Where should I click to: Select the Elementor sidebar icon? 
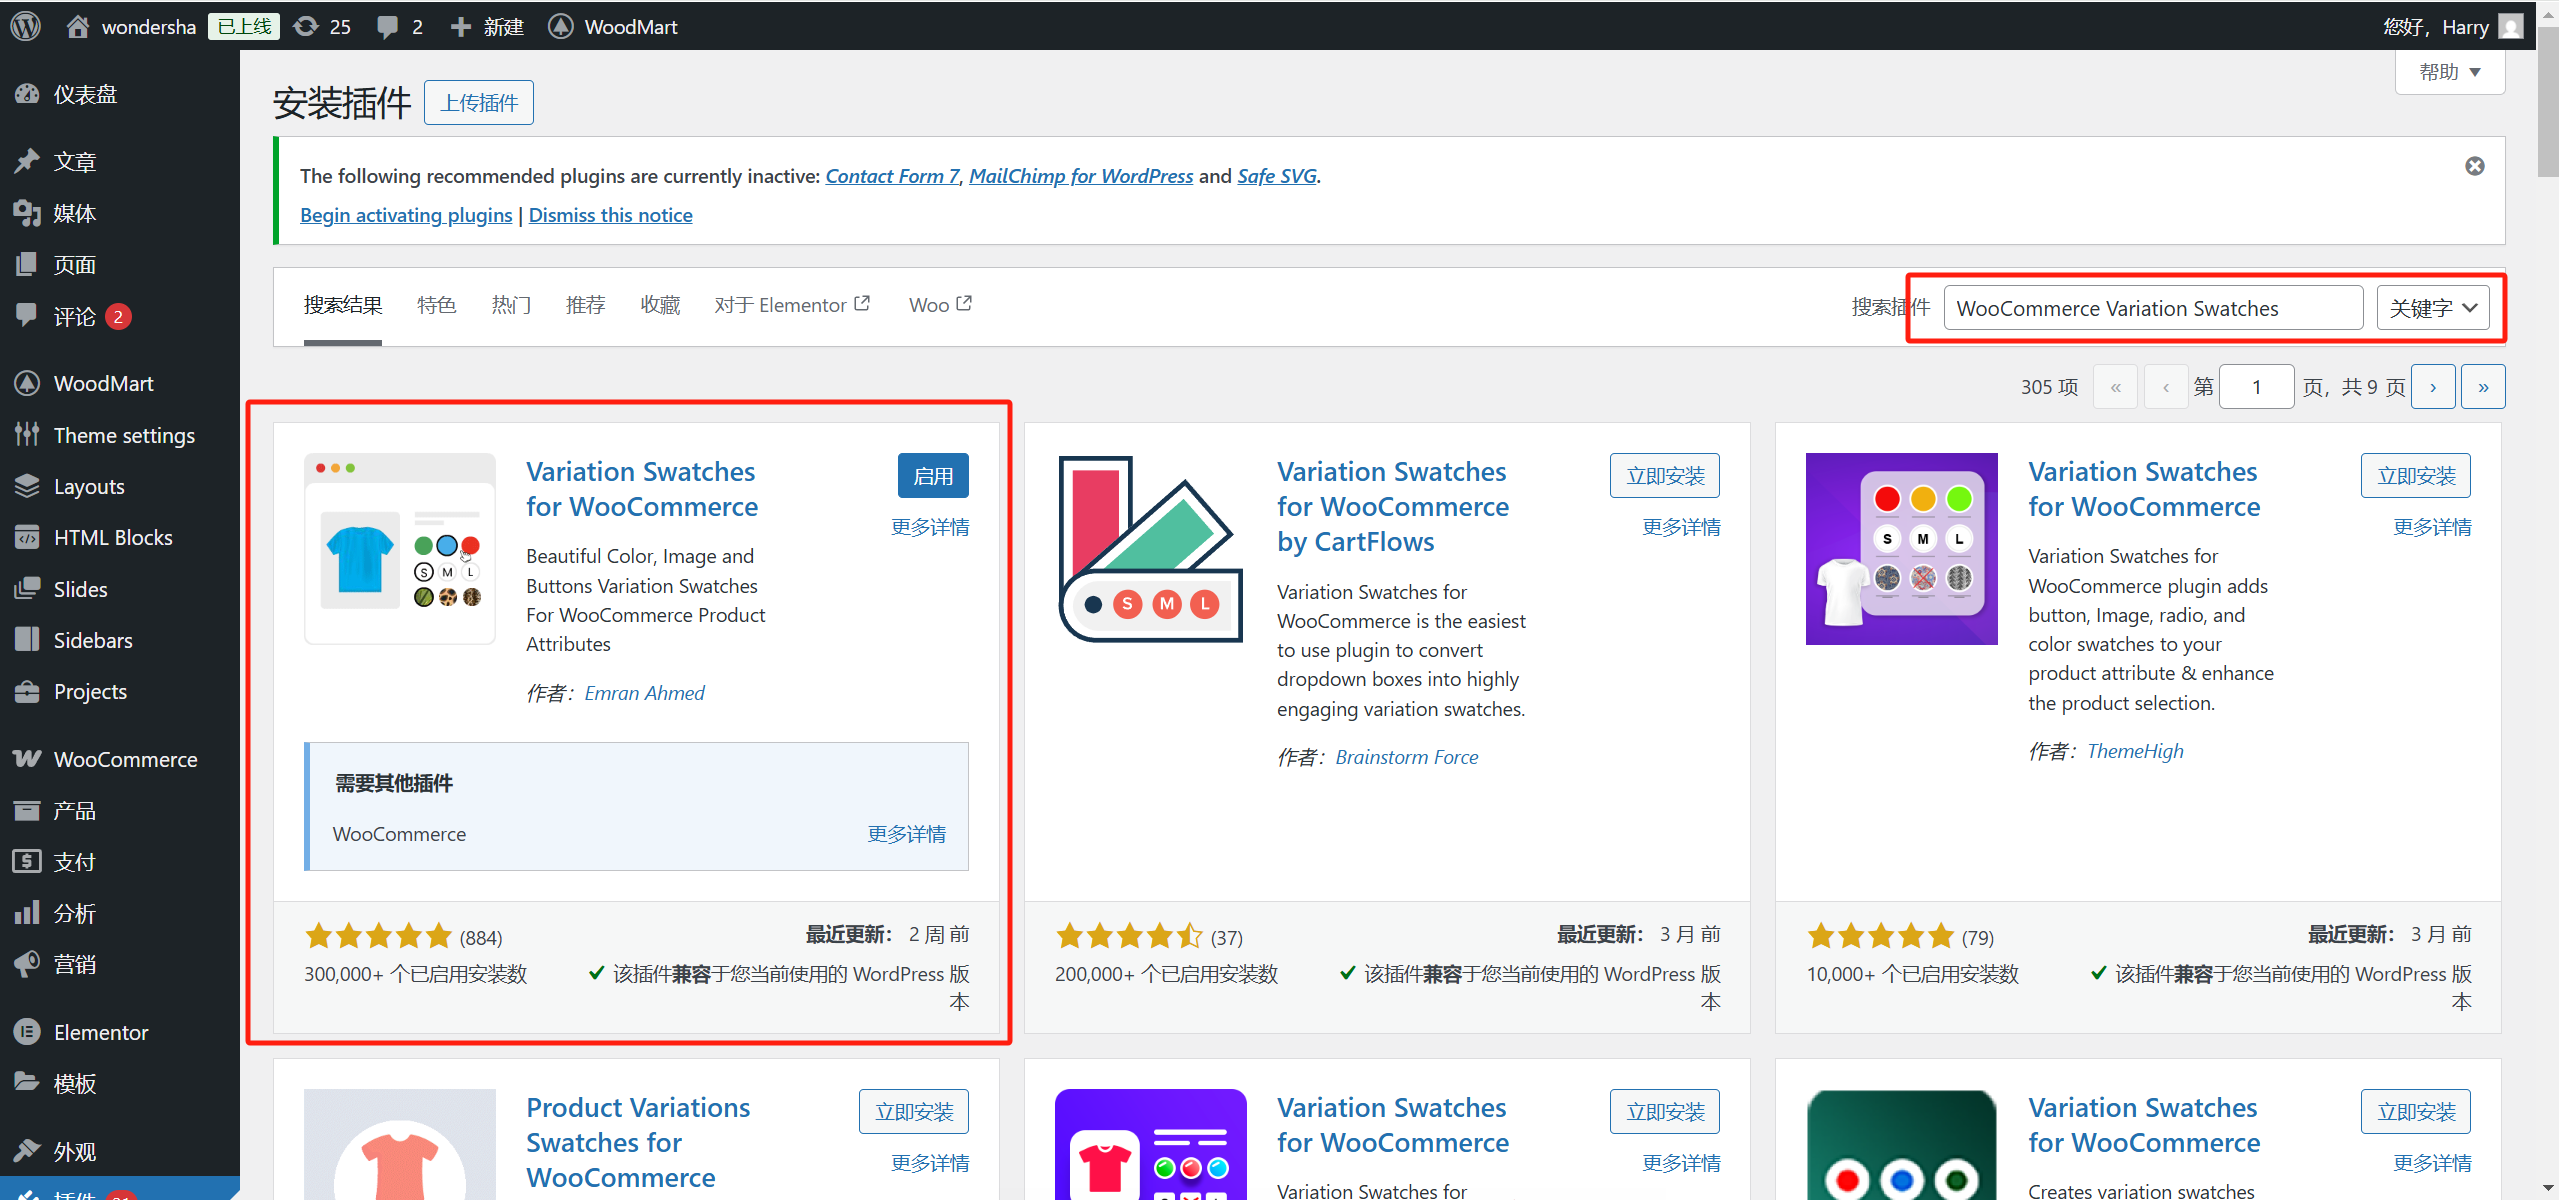click(28, 1032)
